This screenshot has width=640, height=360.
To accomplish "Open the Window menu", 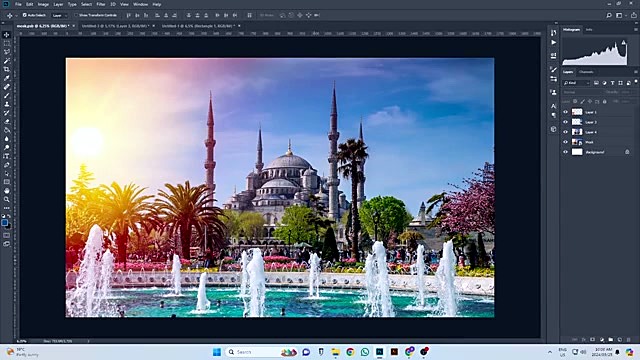I will 140,4.
